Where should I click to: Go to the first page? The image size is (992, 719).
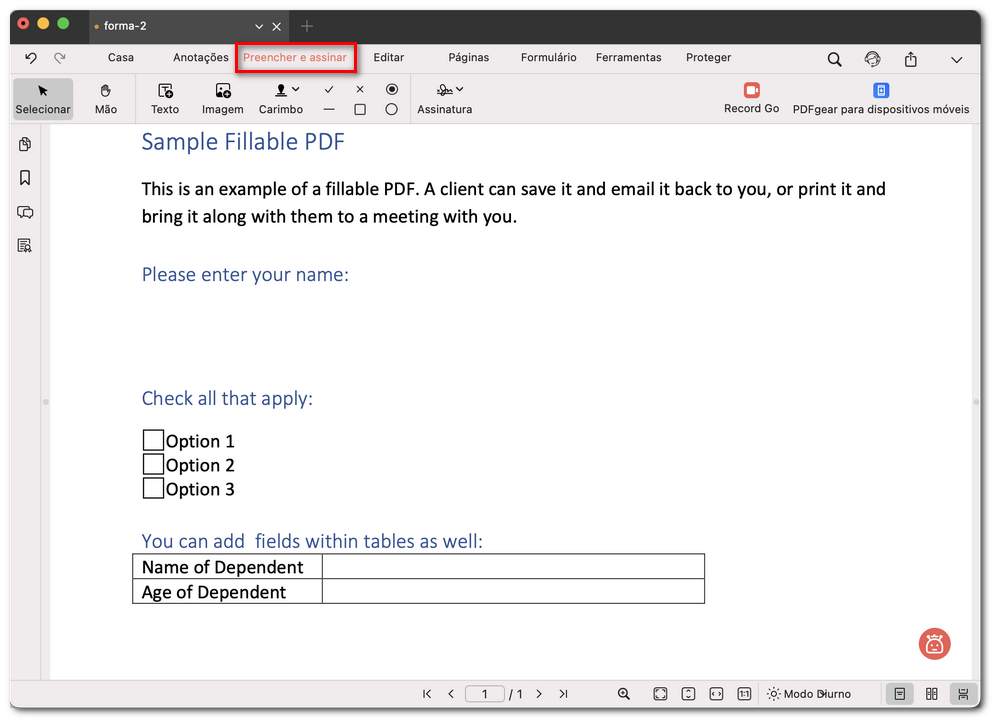click(x=427, y=694)
